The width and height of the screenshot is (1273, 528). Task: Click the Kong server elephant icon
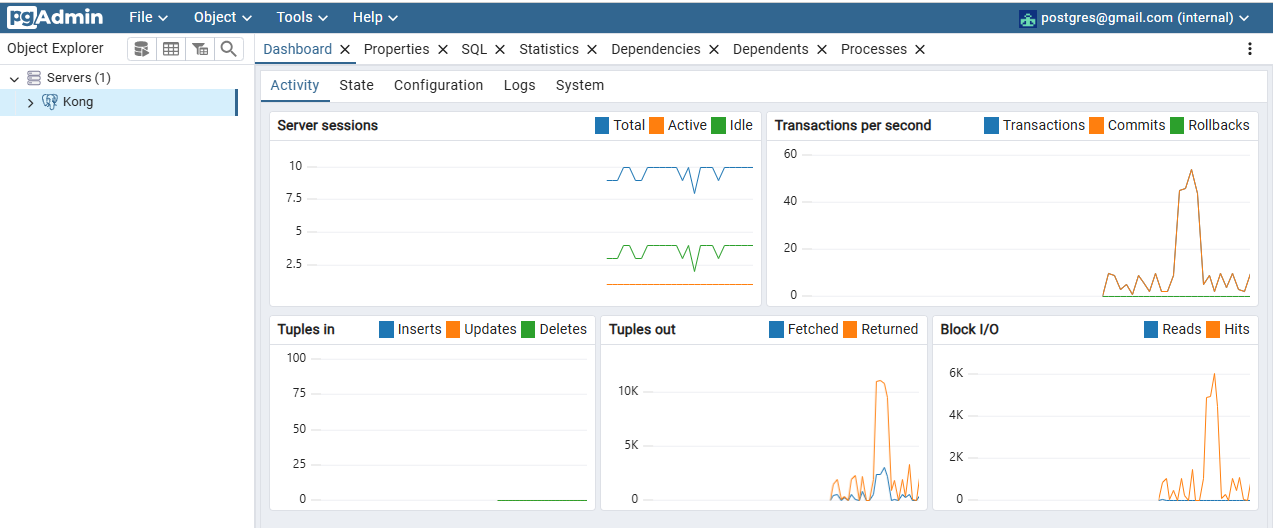coord(49,102)
